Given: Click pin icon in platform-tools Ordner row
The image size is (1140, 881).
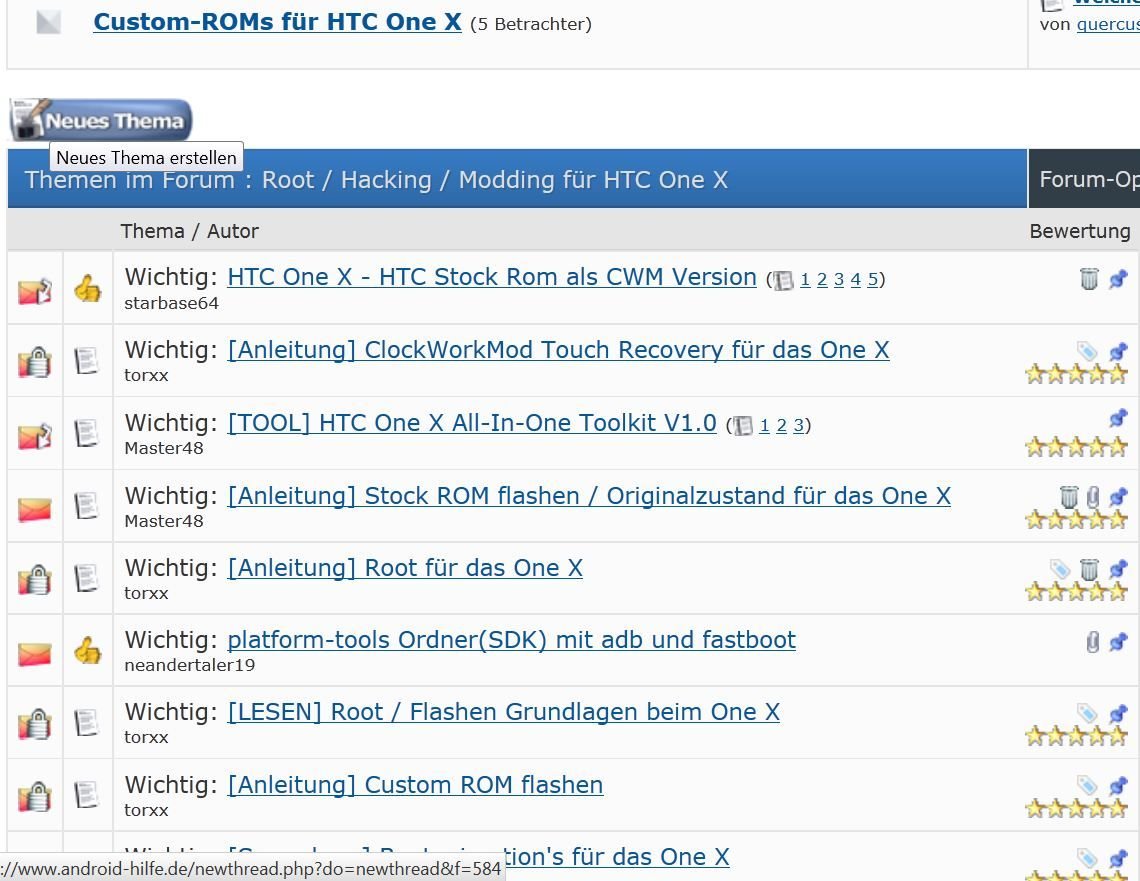Looking at the screenshot, I should [x=1118, y=641].
